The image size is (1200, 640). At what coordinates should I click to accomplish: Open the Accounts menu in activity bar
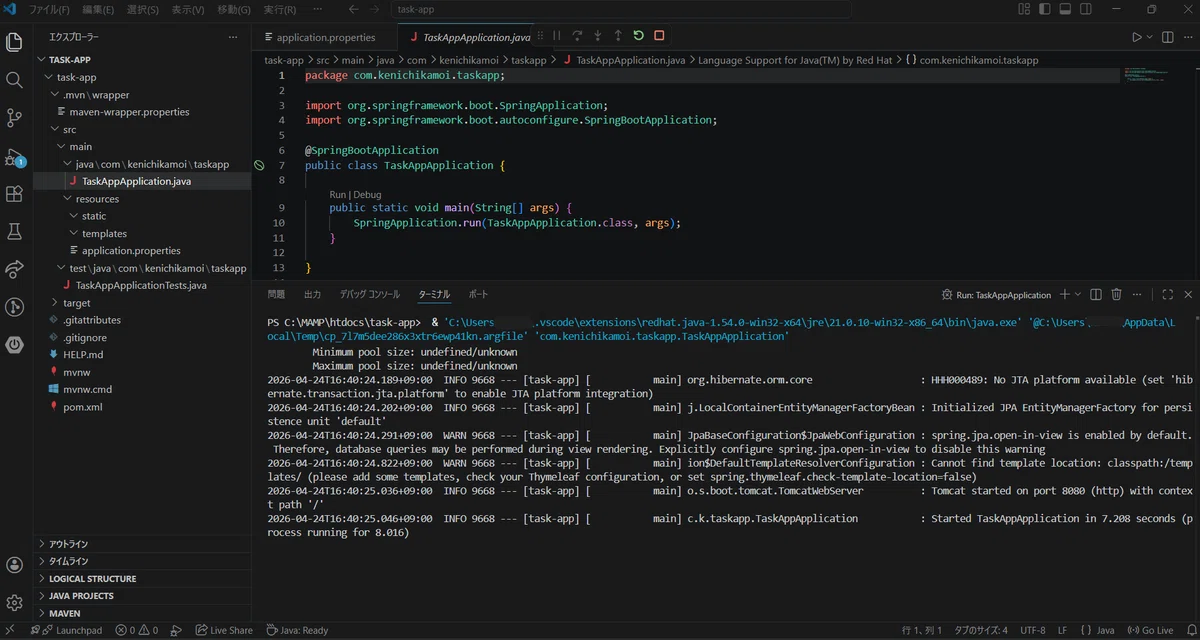(14, 565)
